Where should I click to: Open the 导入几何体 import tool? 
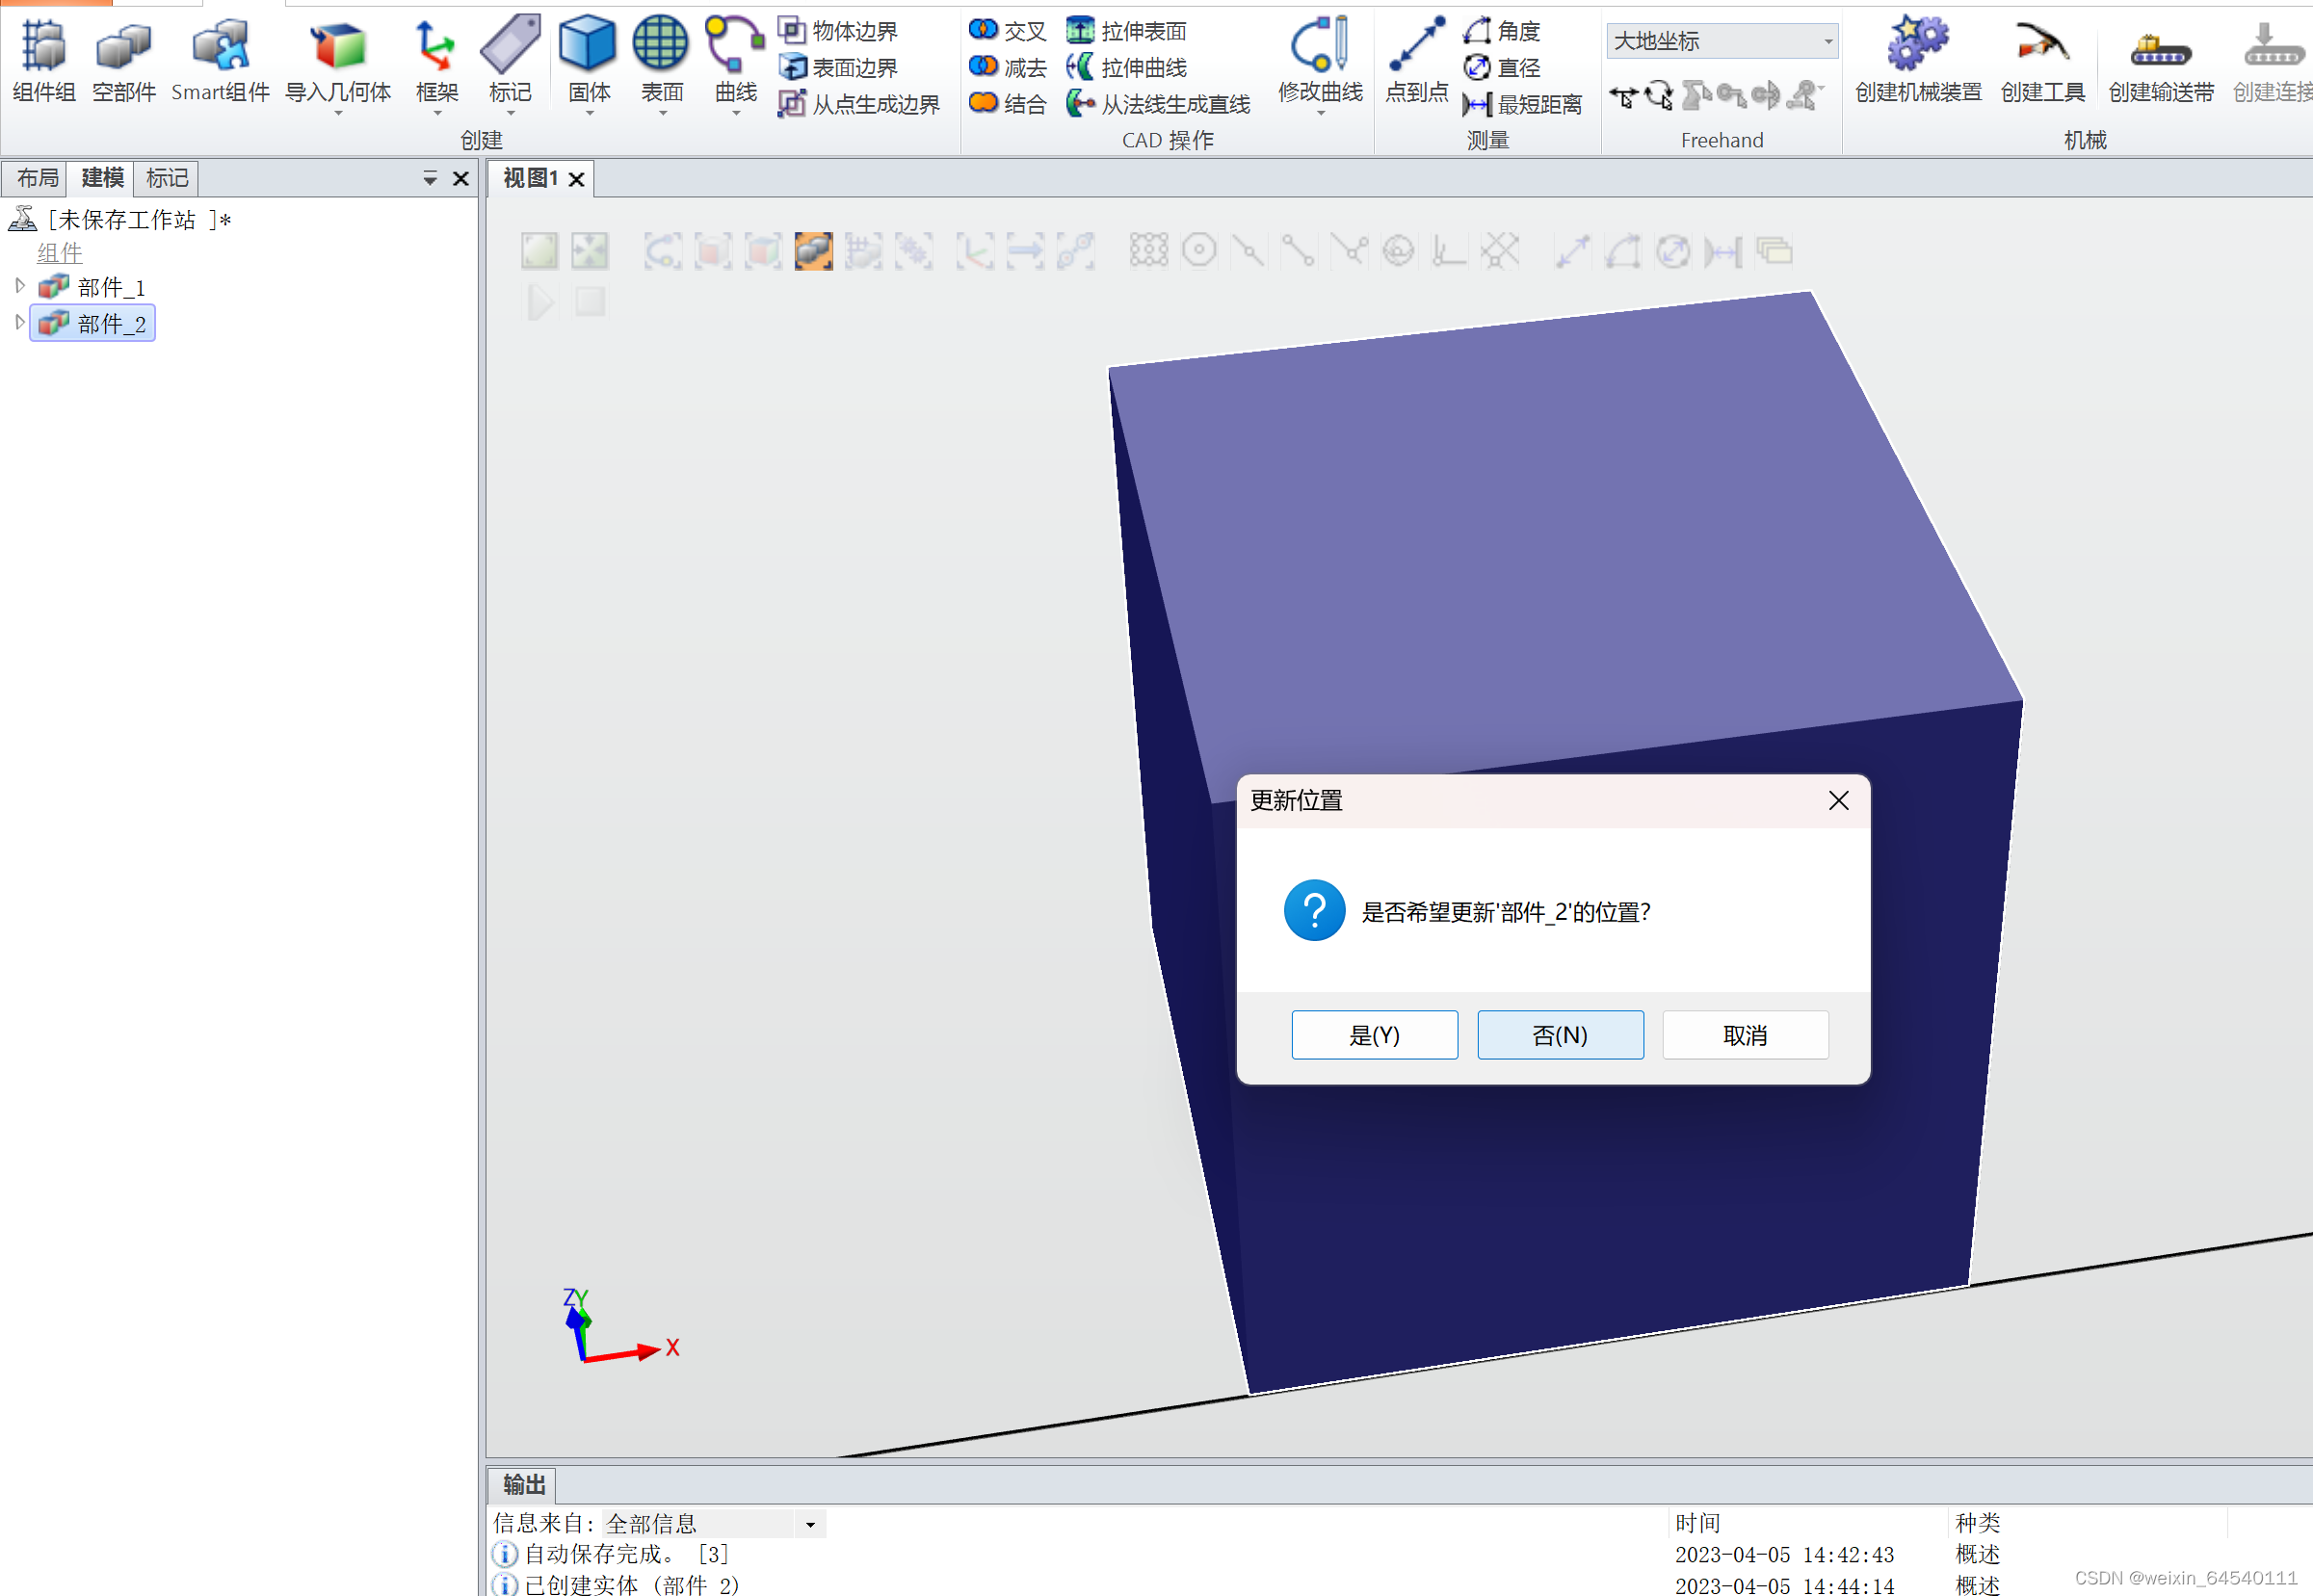(337, 47)
